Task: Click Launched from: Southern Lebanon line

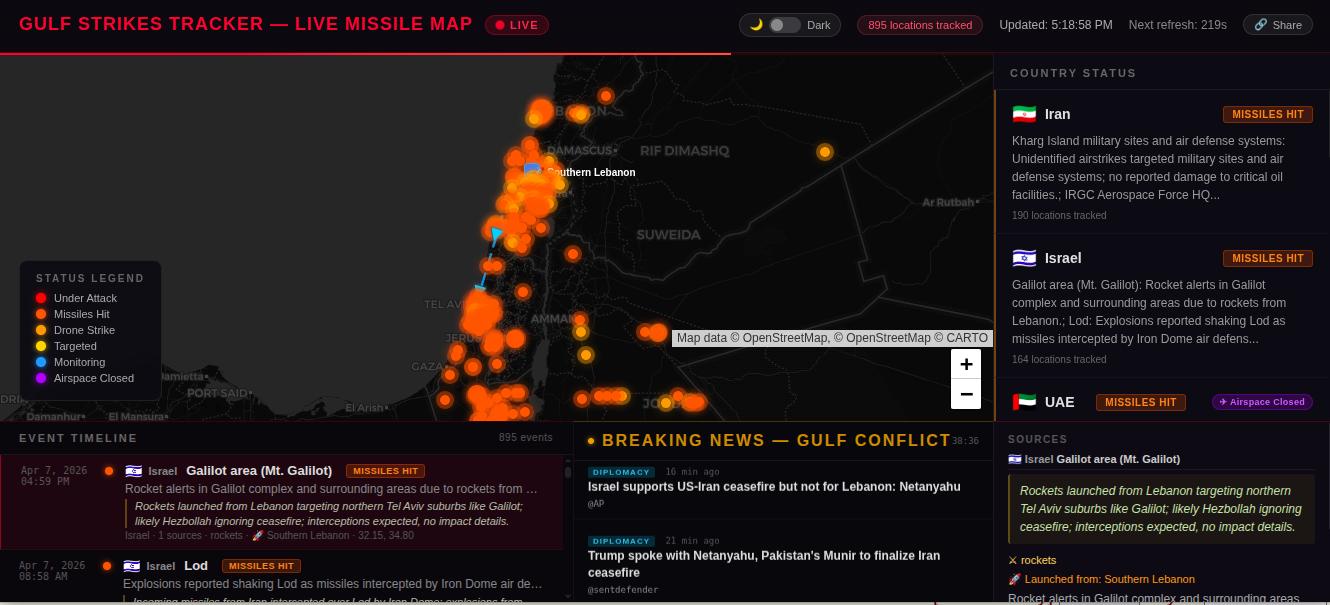Action: (1101, 579)
